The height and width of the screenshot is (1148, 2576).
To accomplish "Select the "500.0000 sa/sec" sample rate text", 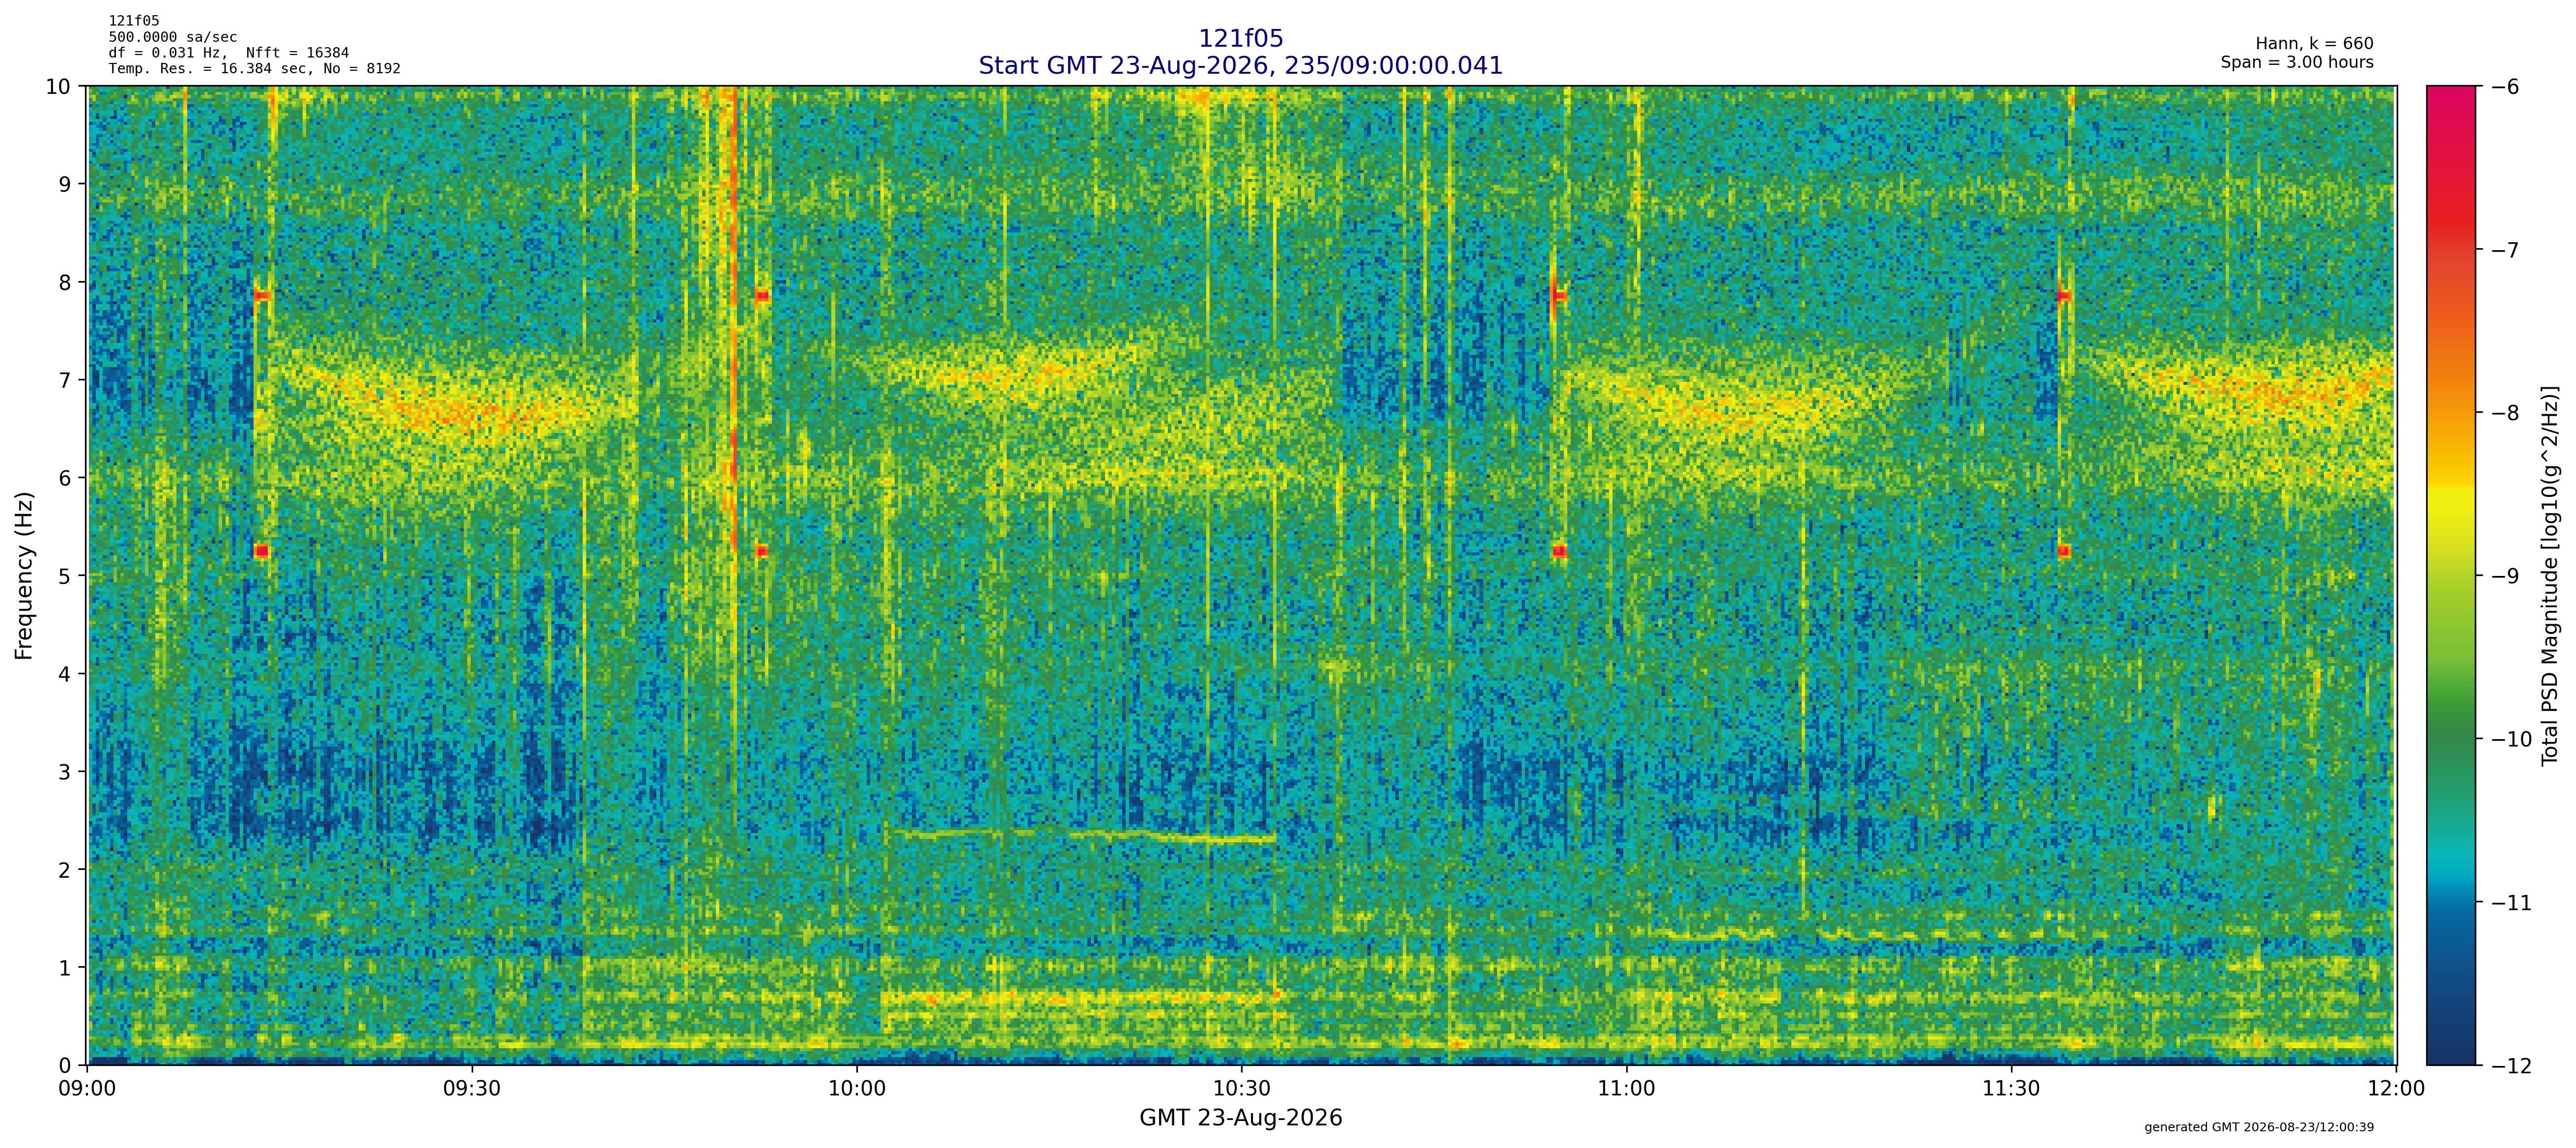I will click(x=173, y=37).
